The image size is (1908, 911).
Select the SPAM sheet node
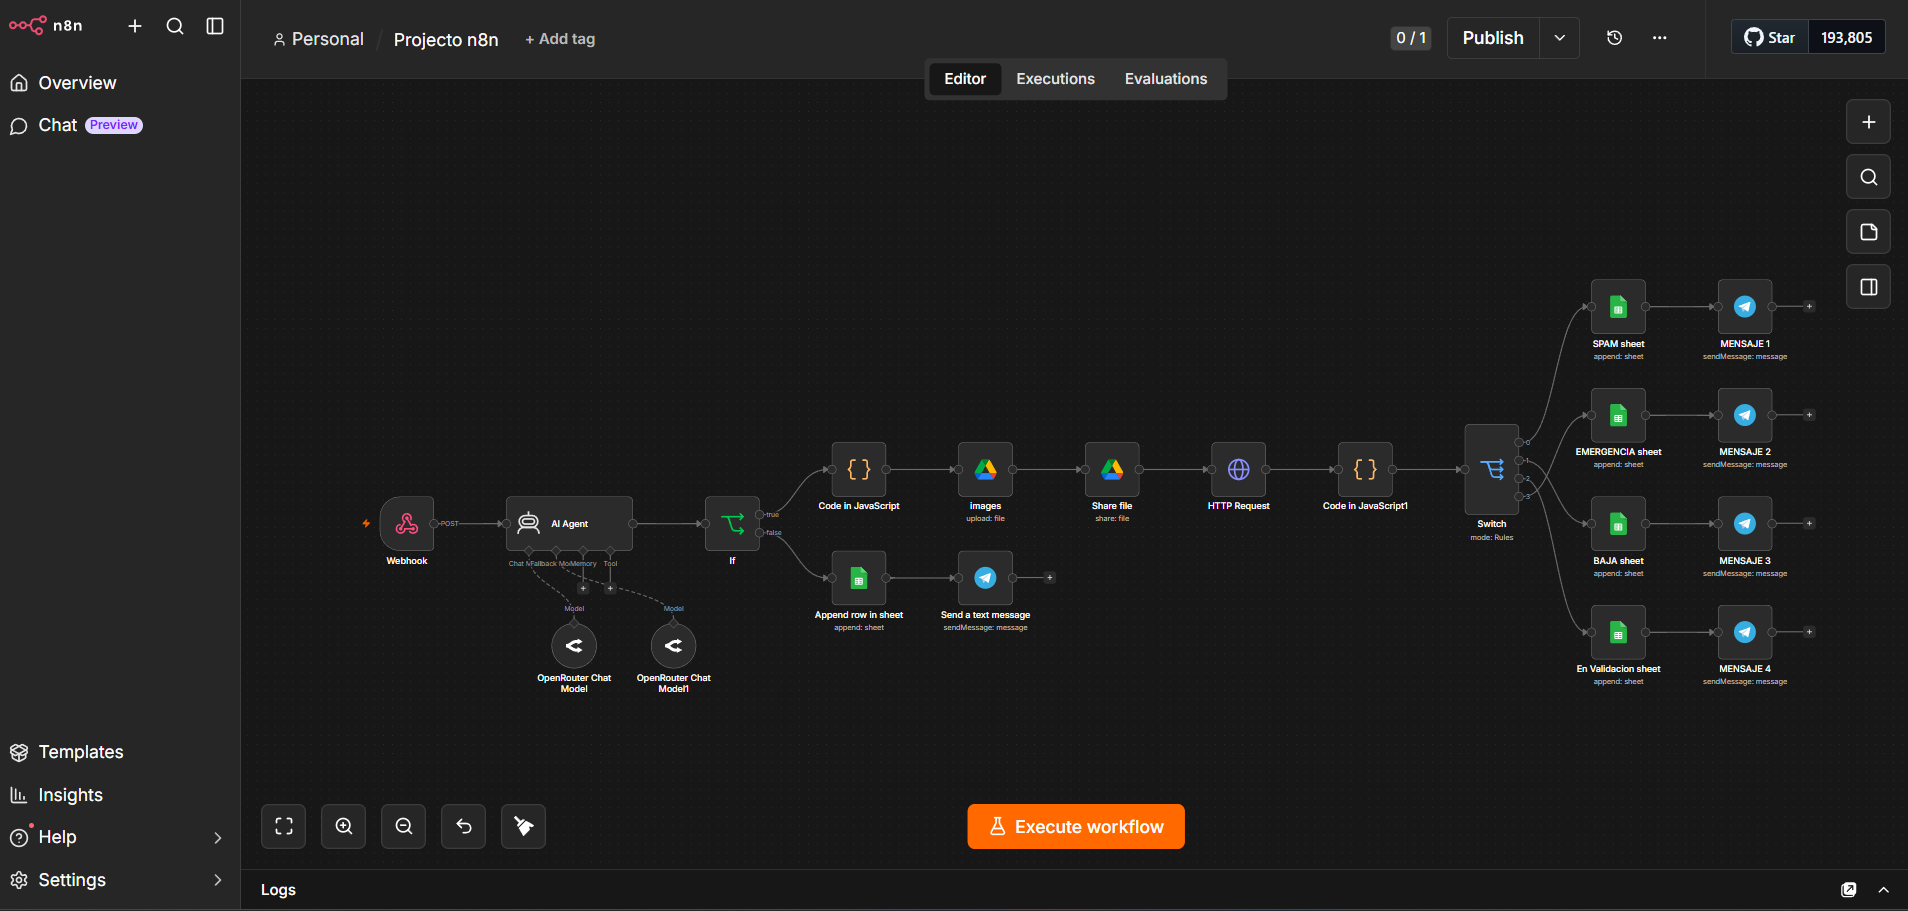pyautogui.click(x=1618, y=306)
